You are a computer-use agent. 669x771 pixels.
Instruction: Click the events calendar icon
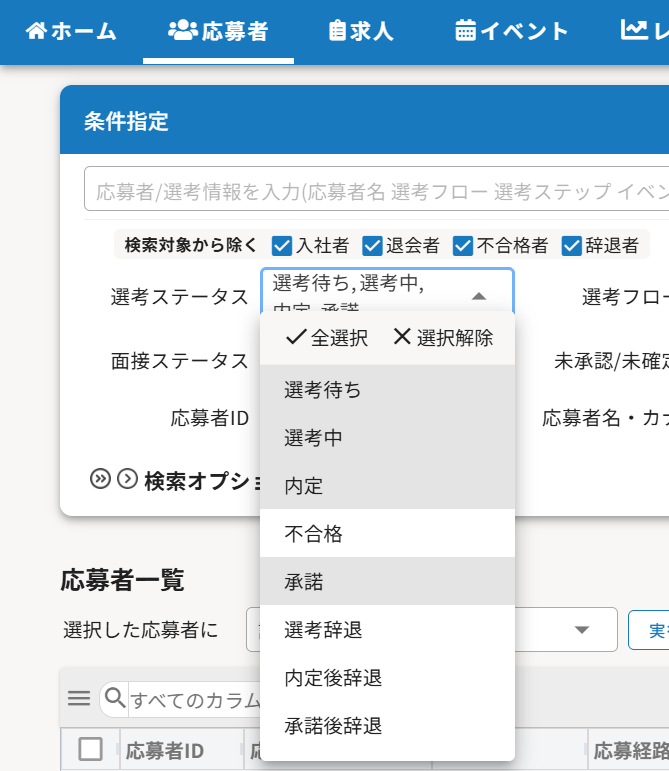pyautogui.click(x=465, y=31)
